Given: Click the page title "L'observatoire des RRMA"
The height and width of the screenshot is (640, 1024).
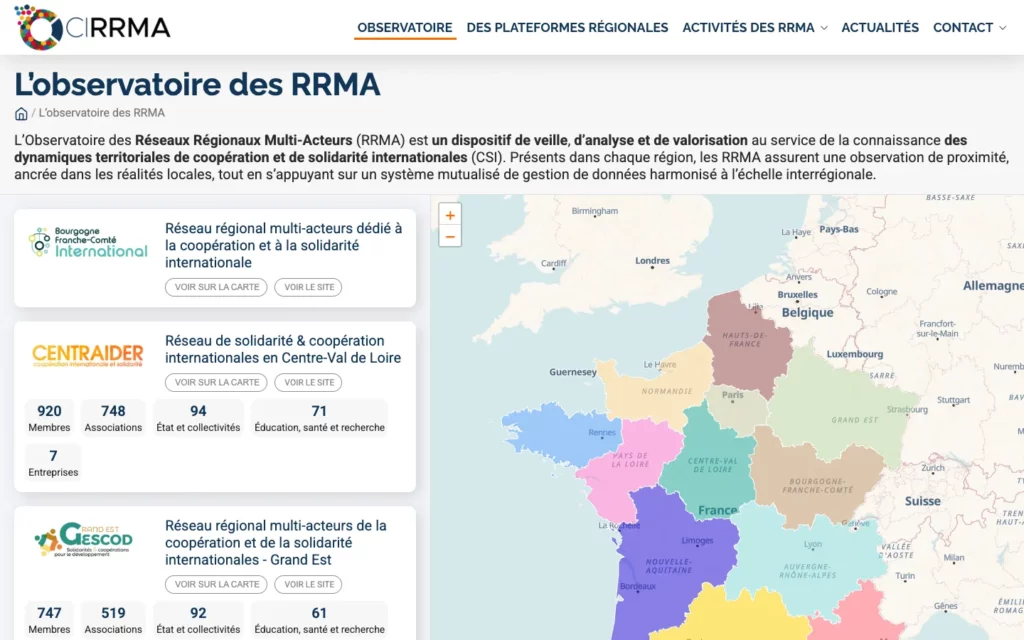Looking at the screenshot, I should pos(197,84).
